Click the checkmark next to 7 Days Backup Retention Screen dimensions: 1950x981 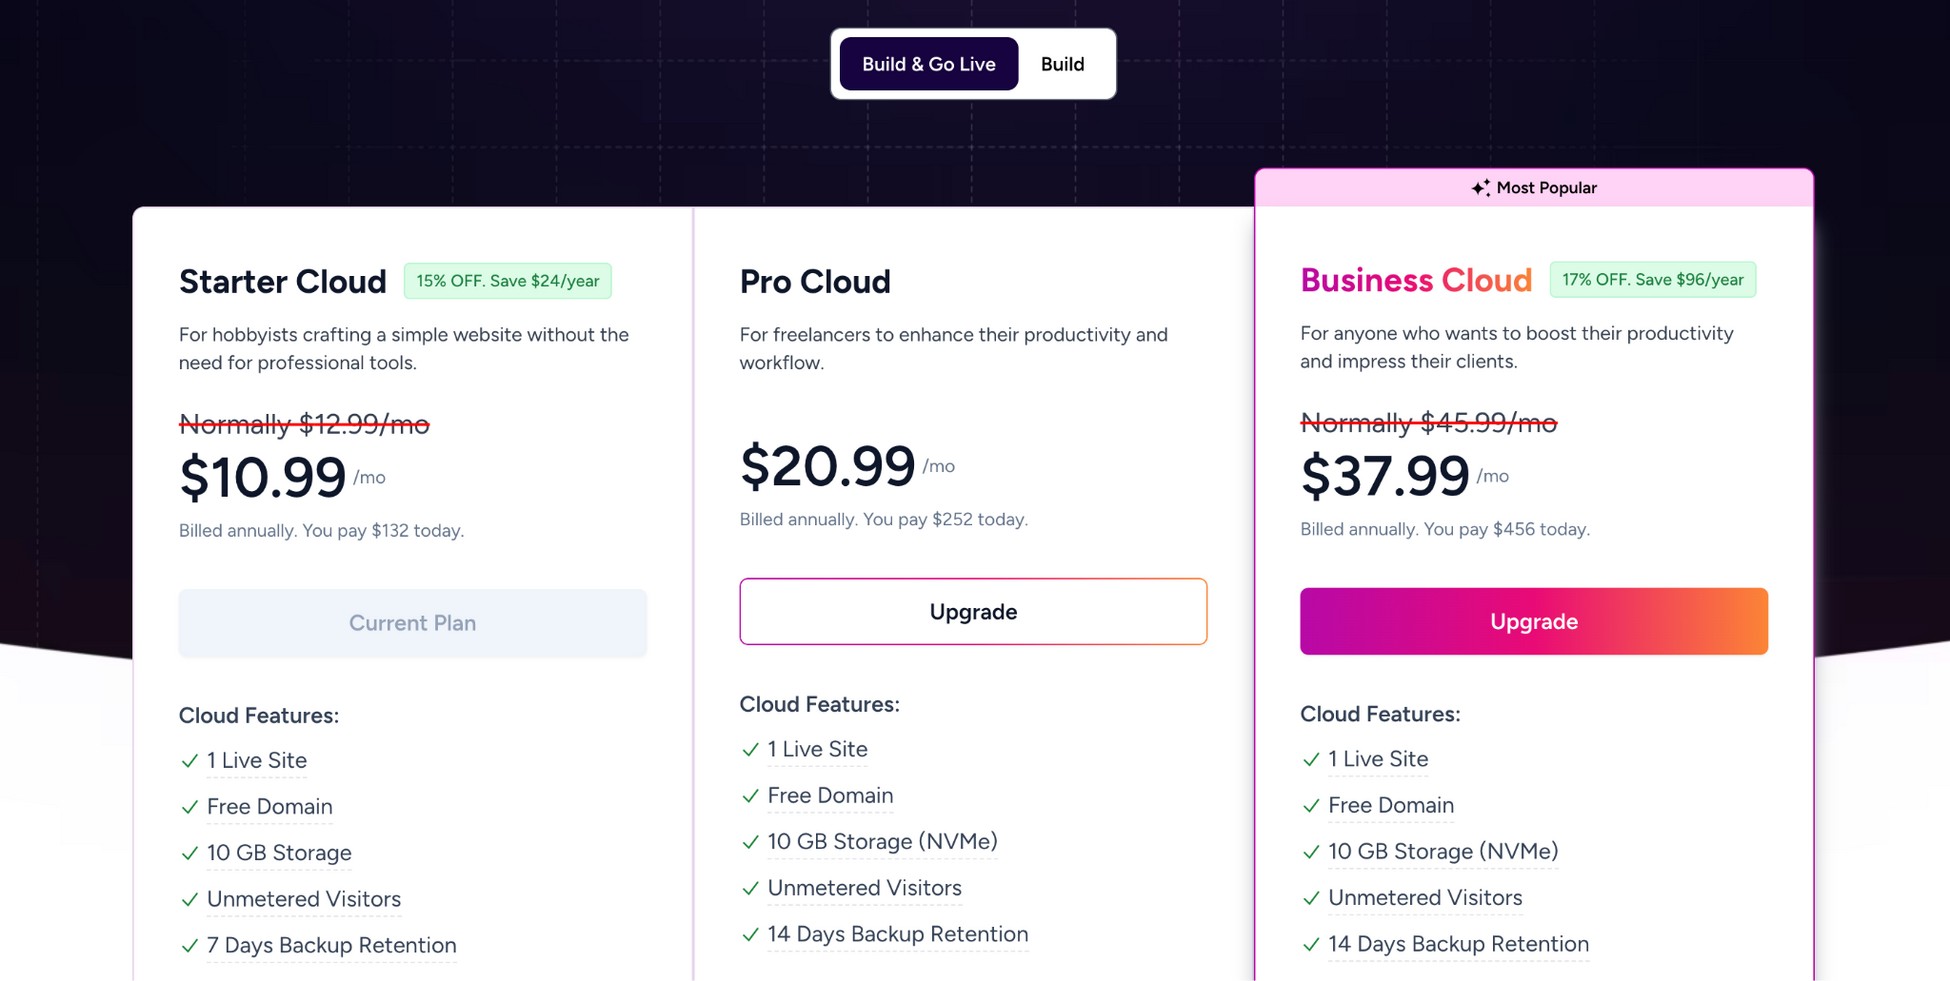(x=189, y=945)
